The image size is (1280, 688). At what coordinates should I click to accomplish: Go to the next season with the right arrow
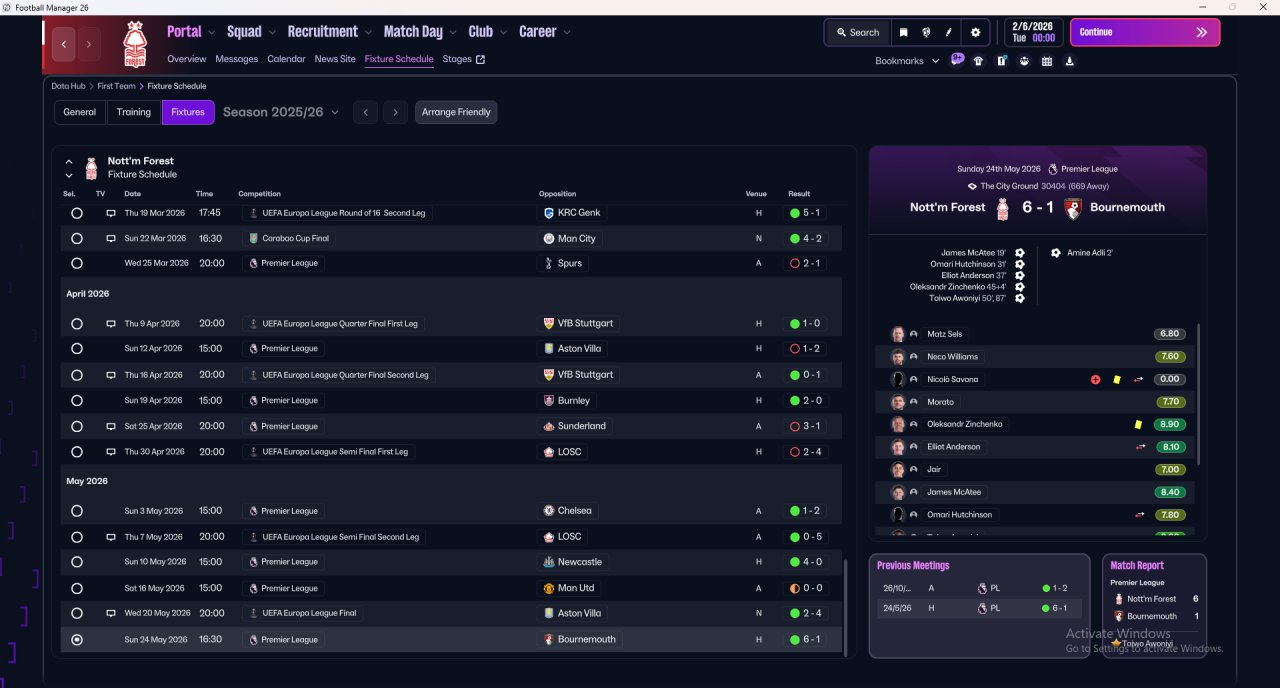pos(396,112)
